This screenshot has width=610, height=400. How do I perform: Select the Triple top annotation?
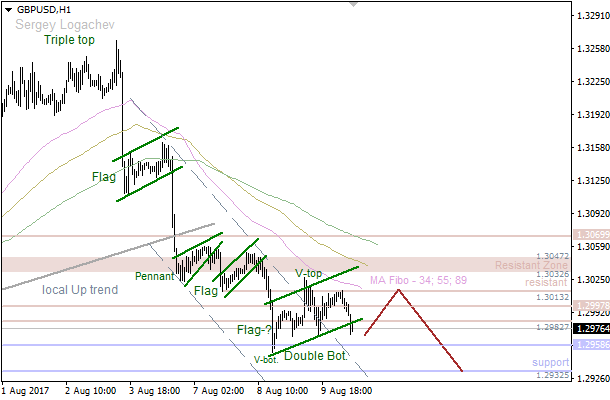pyautogui.click(x=71, y=41)
